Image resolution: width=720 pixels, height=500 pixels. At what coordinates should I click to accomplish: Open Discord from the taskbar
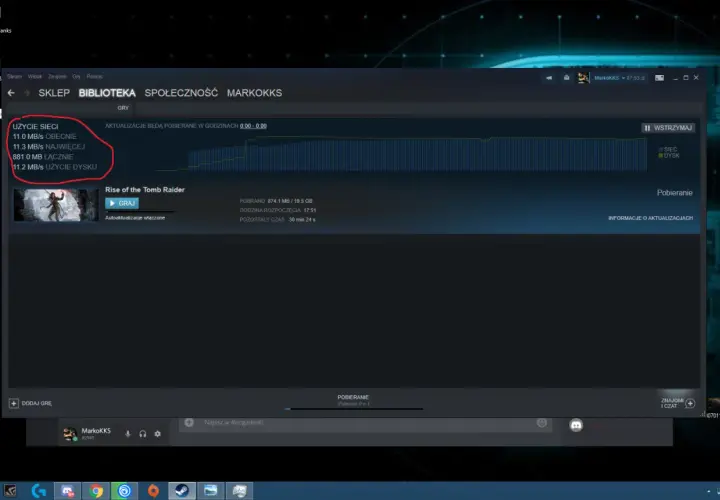tap(68, 491)
